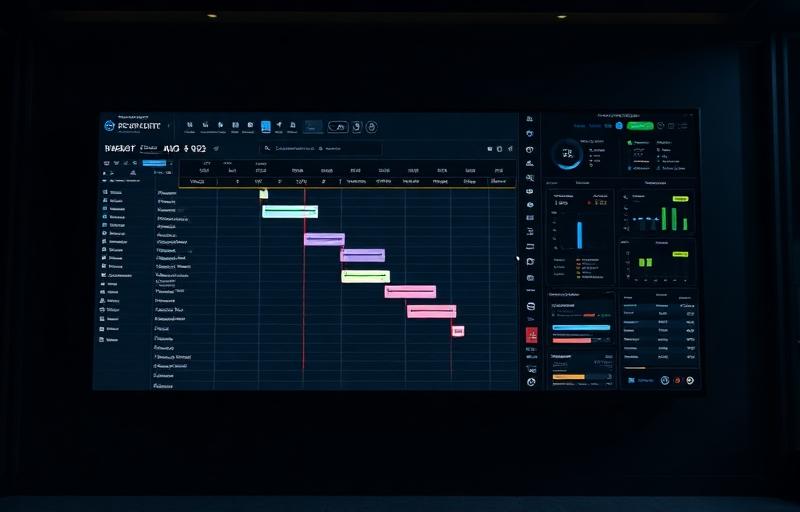Click the middle round button in the top toolbar
800x512 pixels.
357,126
